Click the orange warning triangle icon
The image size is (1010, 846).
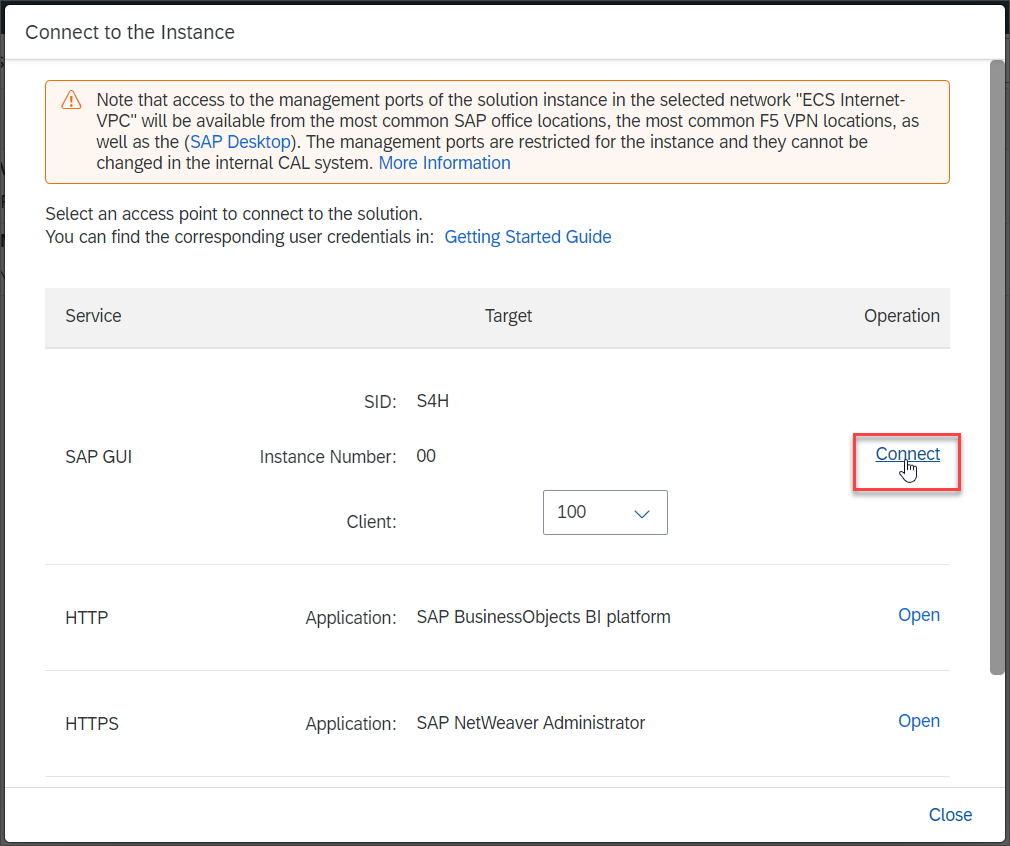tap(71, 100)
